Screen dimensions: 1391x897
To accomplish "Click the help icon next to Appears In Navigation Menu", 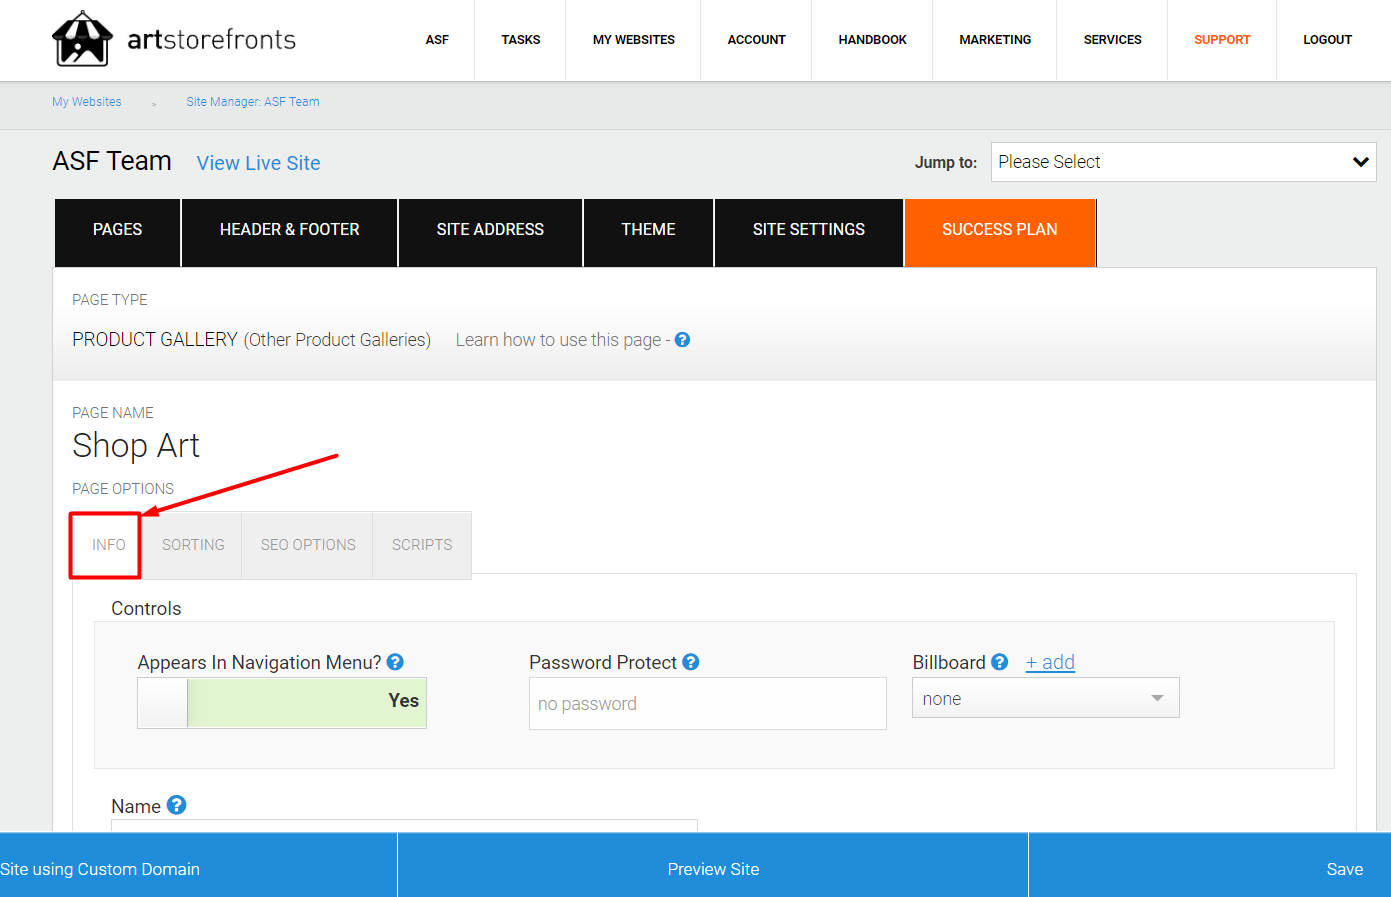I will click(394, 661).
